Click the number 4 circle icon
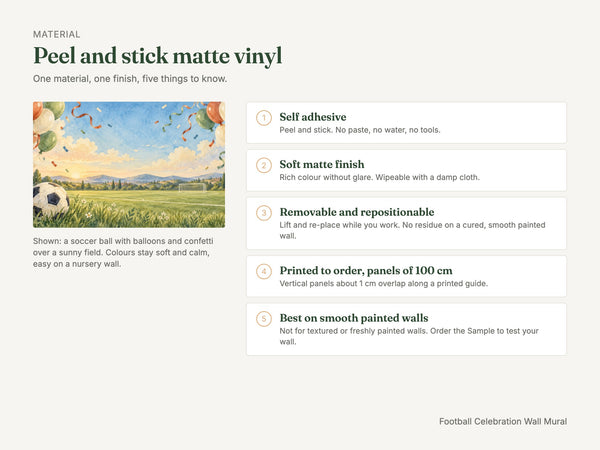600x450 pixels. click(x=264, y=271)
